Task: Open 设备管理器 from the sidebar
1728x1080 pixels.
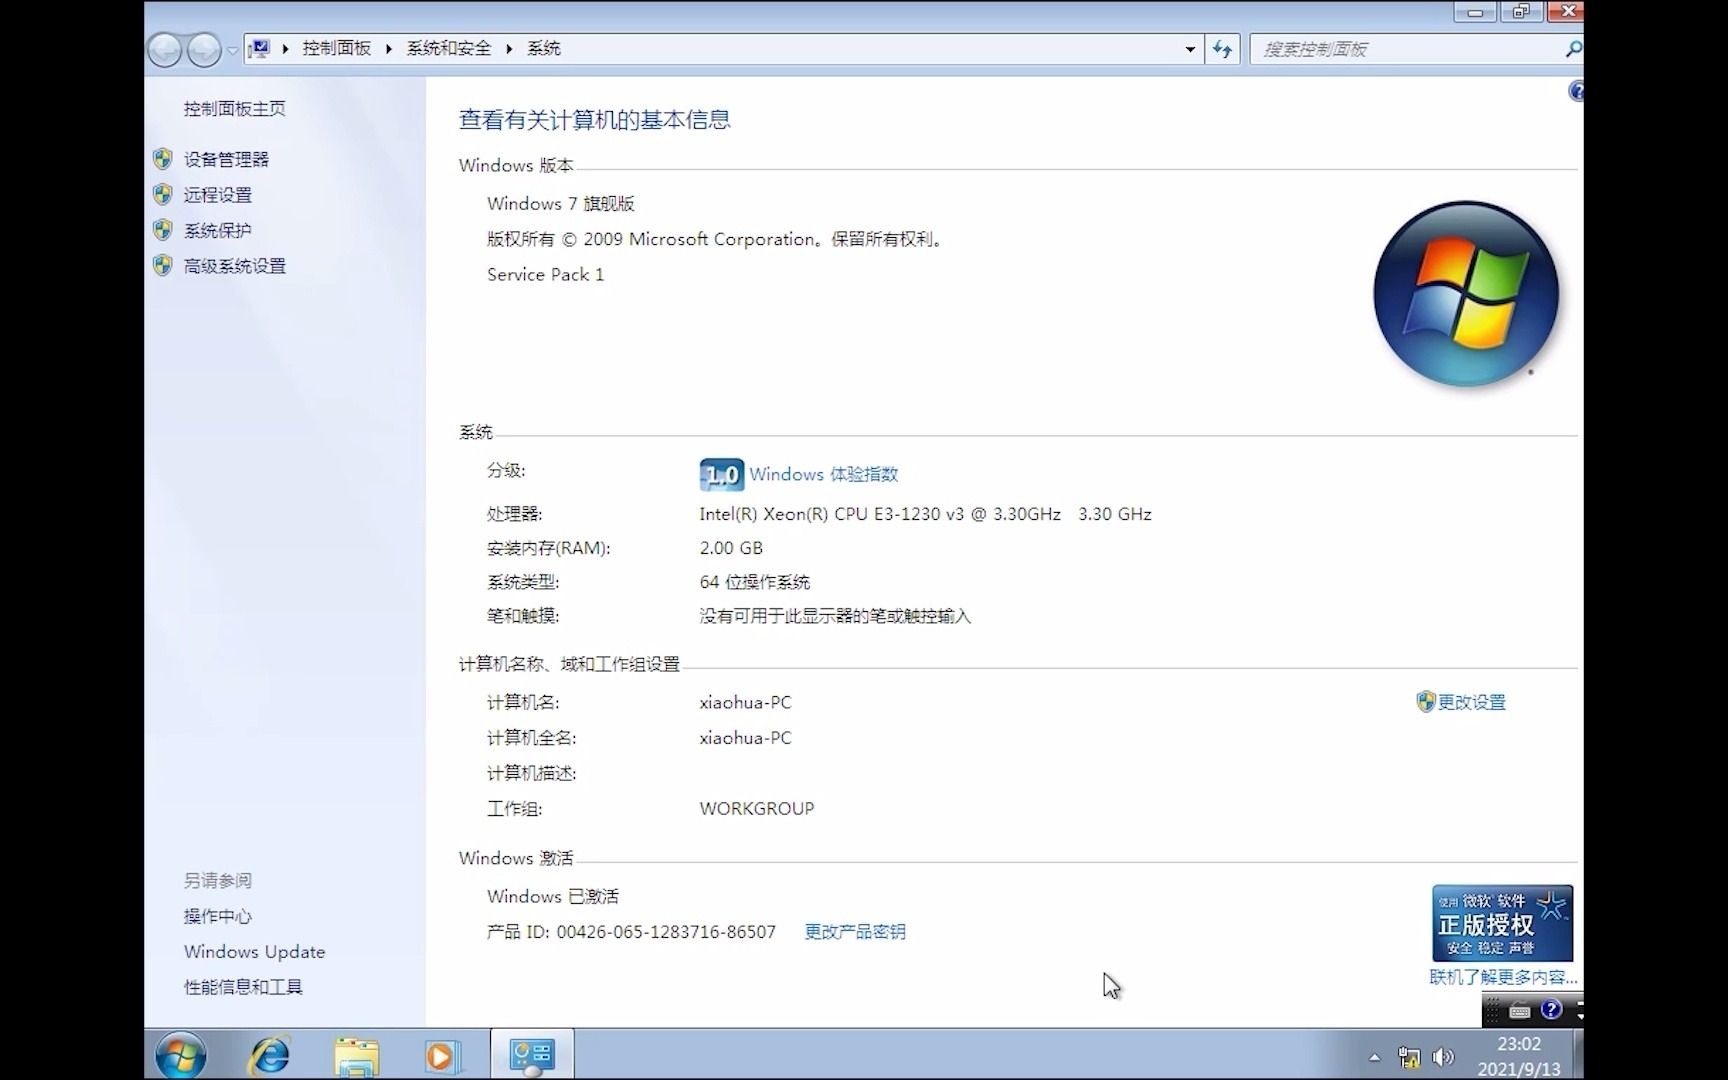Action: click(226, 159)
